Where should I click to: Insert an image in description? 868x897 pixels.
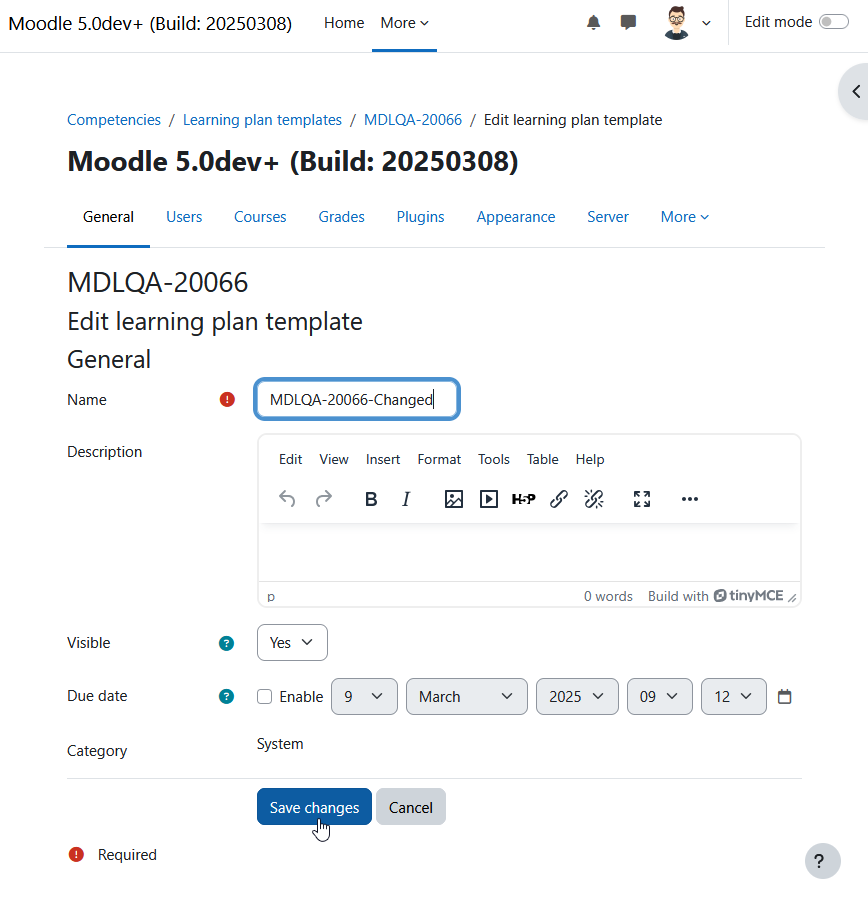[x=454, y=499]
